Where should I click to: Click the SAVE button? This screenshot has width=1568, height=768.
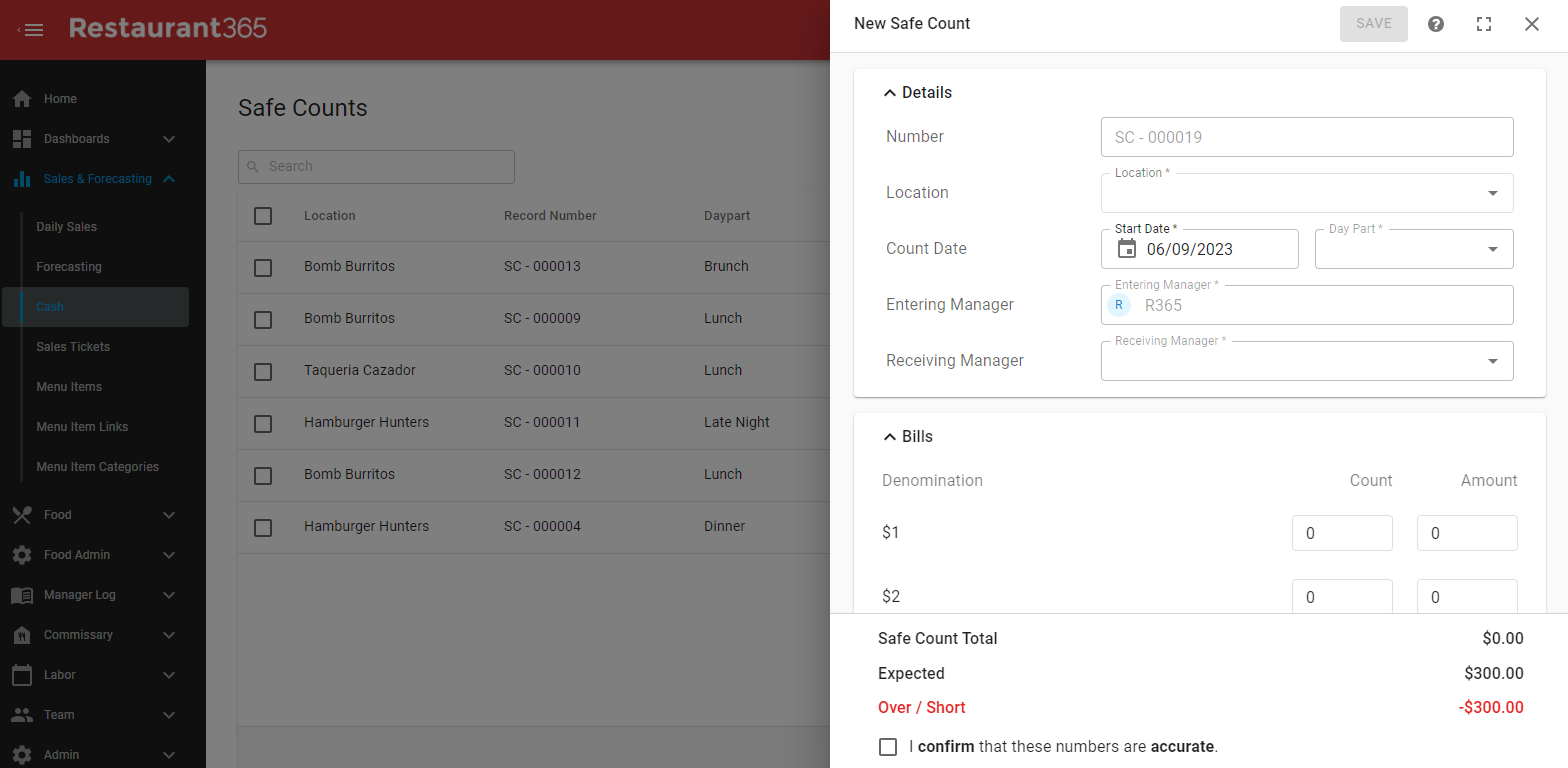1374,24
